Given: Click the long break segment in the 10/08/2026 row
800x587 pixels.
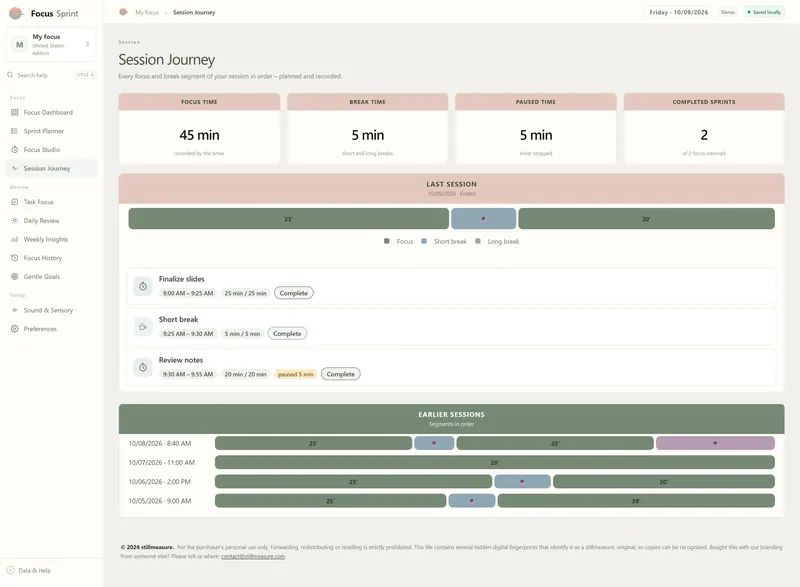Looking at the screenshot, I should coord(715,443).
